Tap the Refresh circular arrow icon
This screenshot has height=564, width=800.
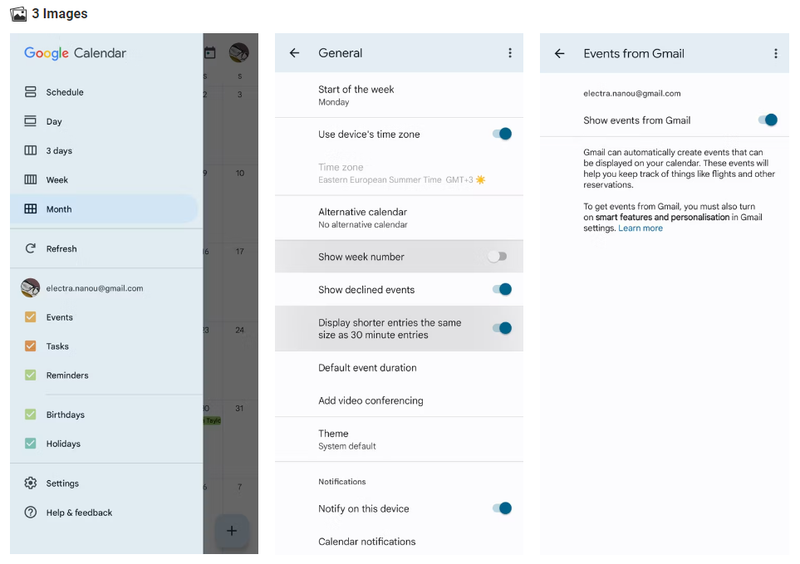pos(31,249)
